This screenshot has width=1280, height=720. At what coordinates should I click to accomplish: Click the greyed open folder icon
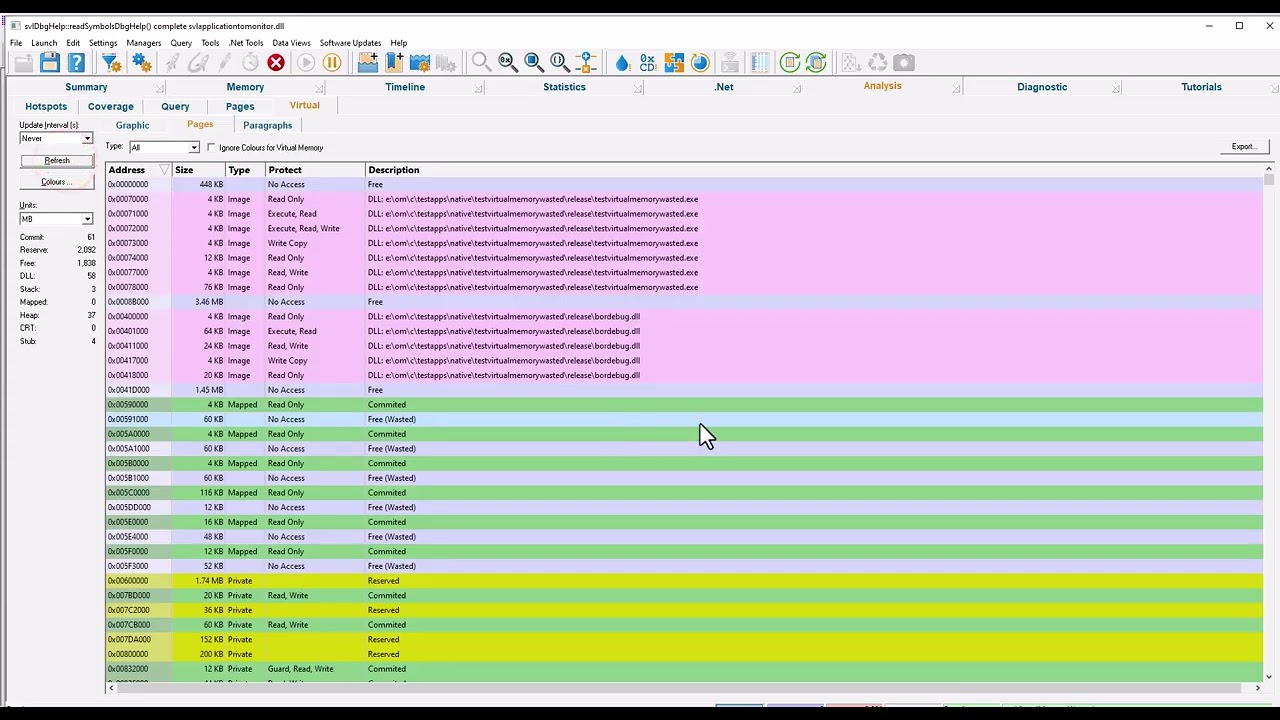(23, 63)
